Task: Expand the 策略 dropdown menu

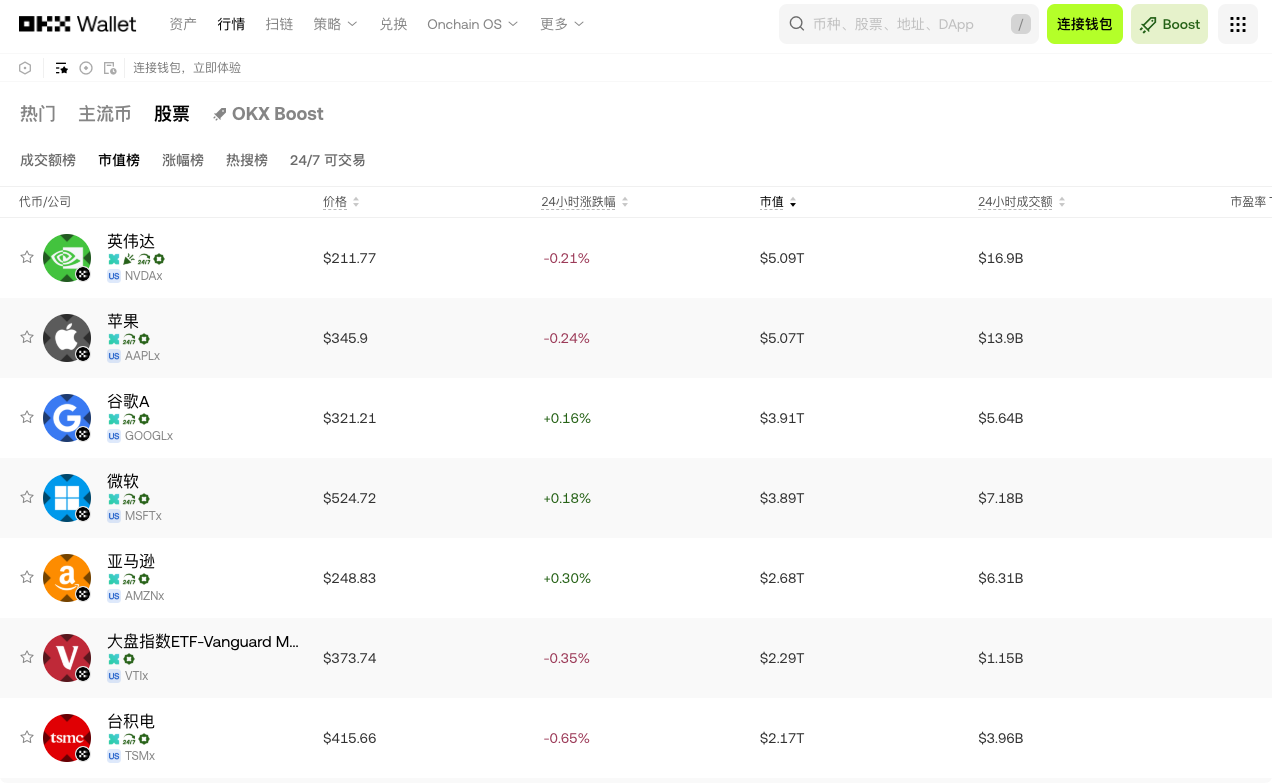Action: pyautogui.click(x=335, y=24)
